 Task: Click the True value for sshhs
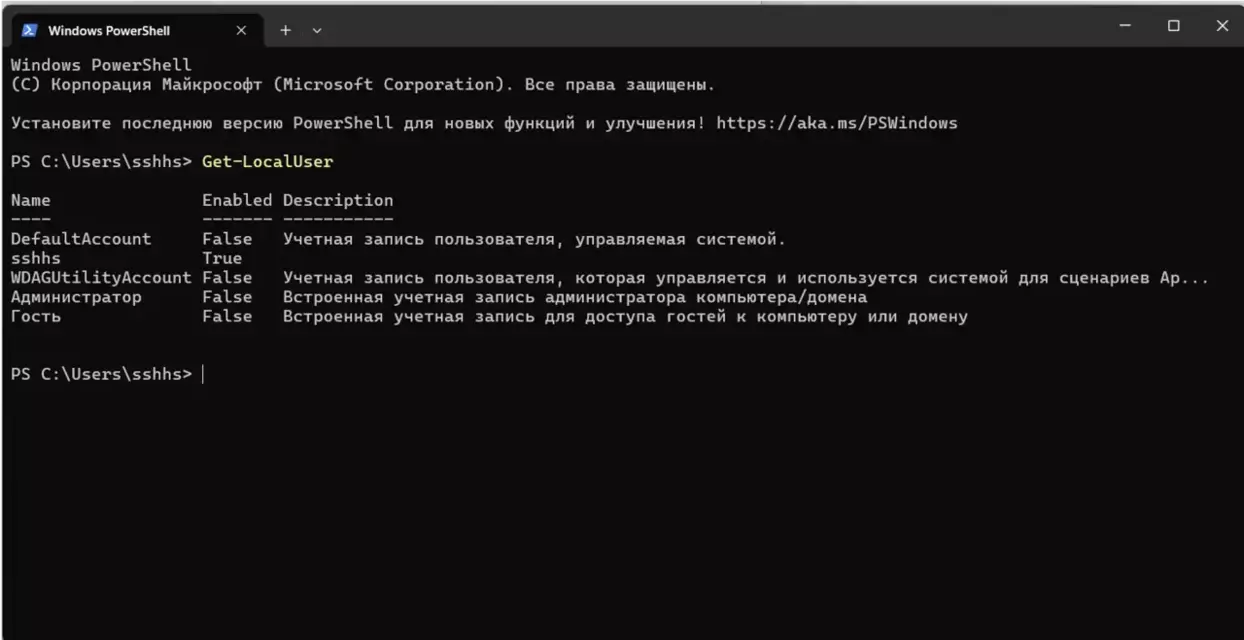222,258
